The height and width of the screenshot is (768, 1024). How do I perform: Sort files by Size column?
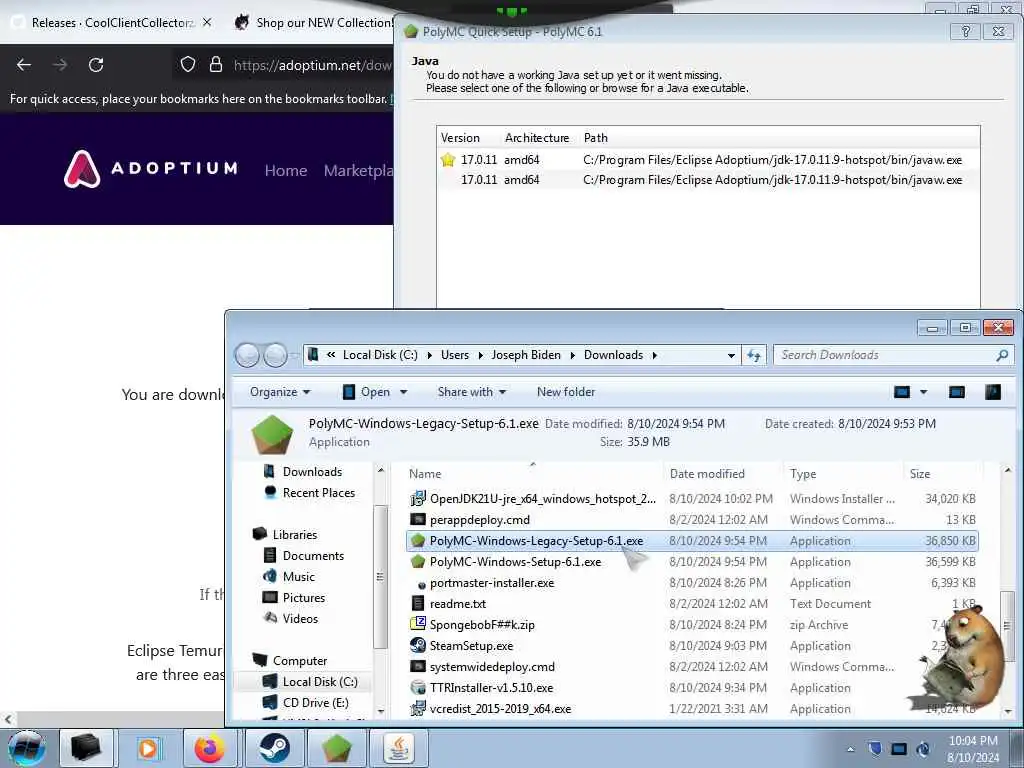pos(944,473)
